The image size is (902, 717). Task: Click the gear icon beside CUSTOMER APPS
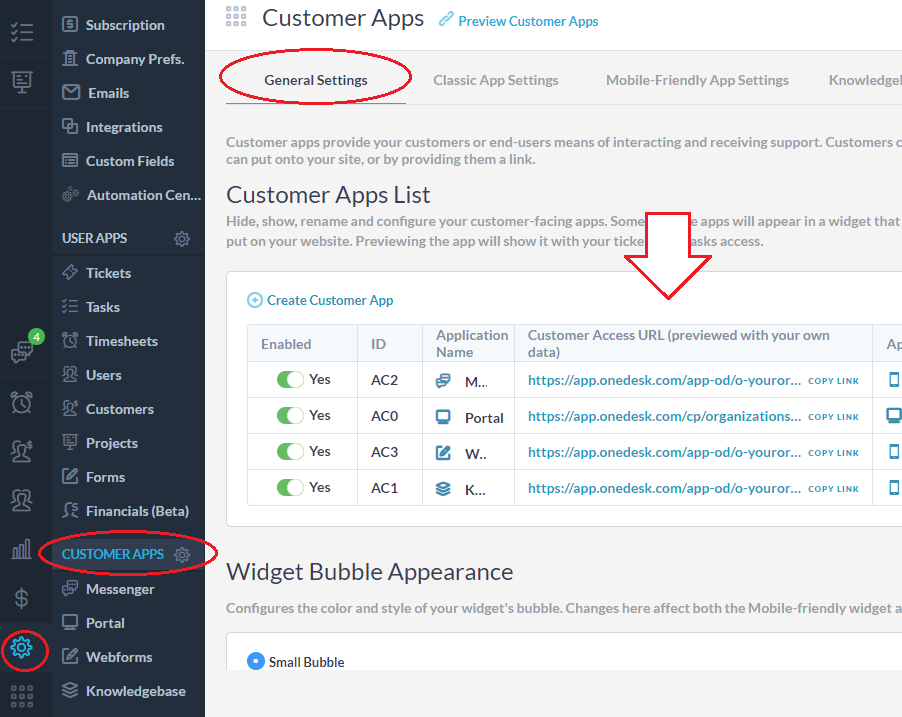(x=182, y=554)
